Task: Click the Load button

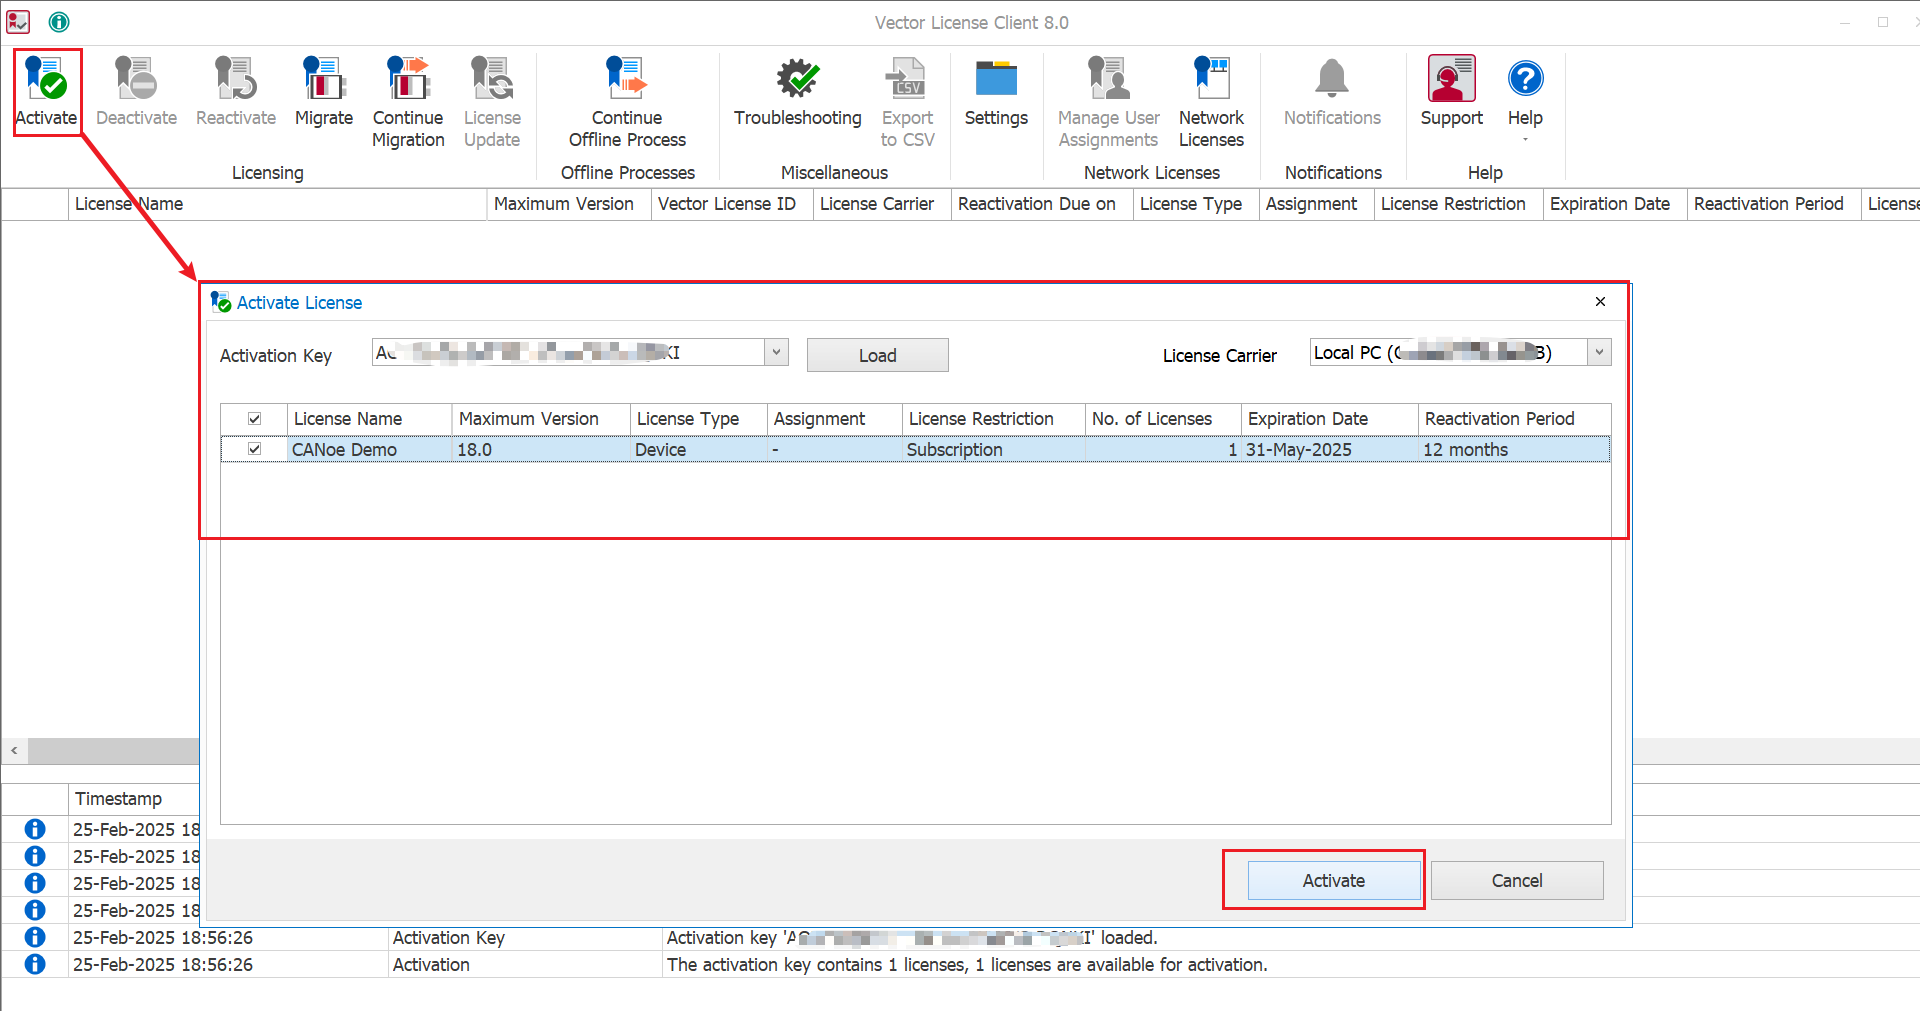Action: 877,355
